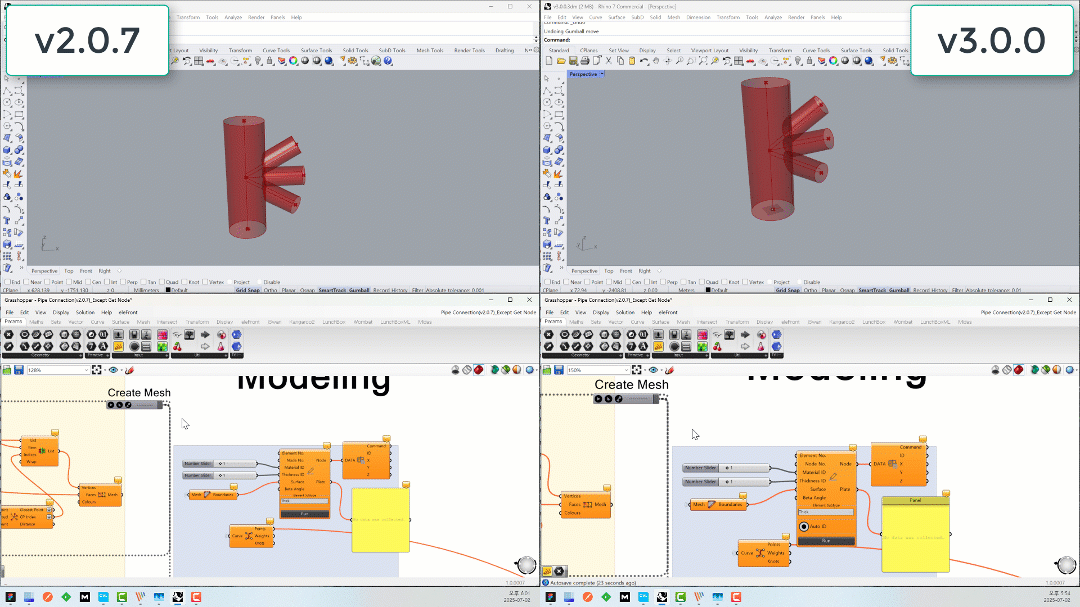Check the Mid osnap checkbox in left Rhino

click(x=71, y=282)
